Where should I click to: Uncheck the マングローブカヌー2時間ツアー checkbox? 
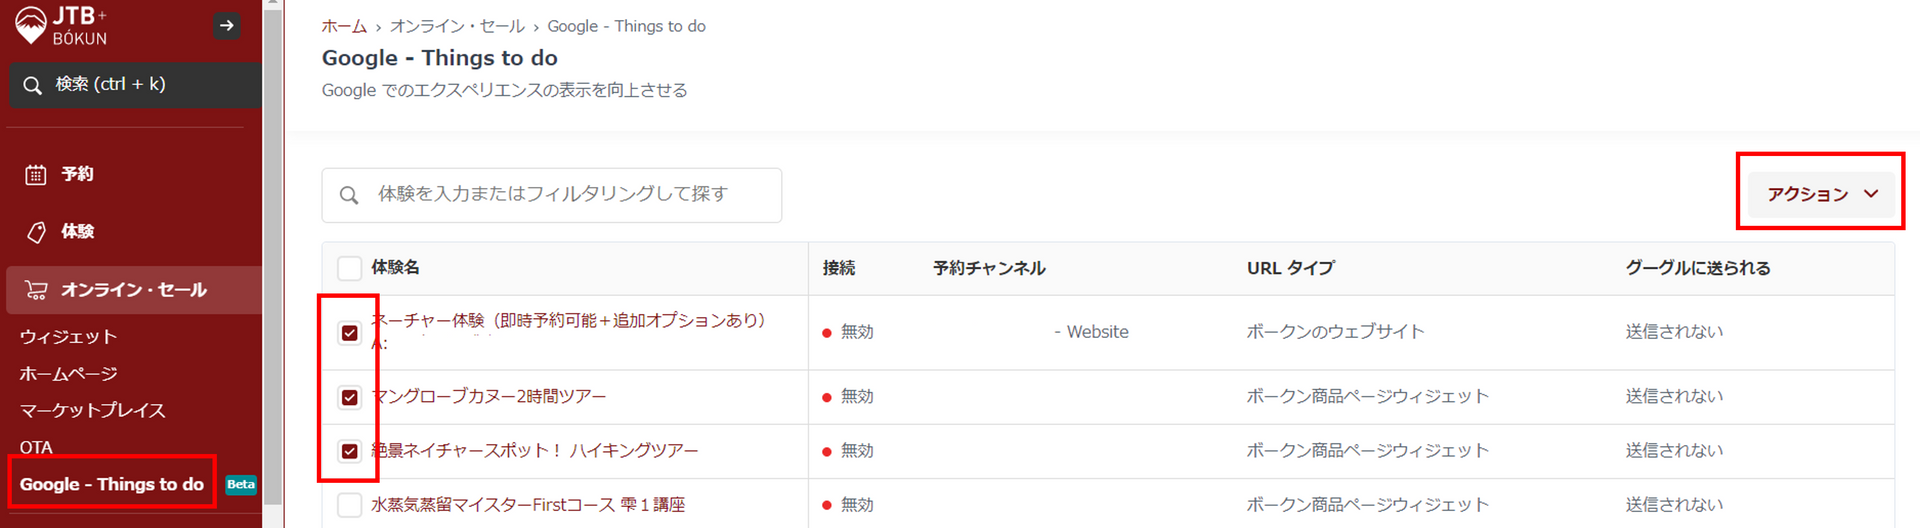click(349, 397)
